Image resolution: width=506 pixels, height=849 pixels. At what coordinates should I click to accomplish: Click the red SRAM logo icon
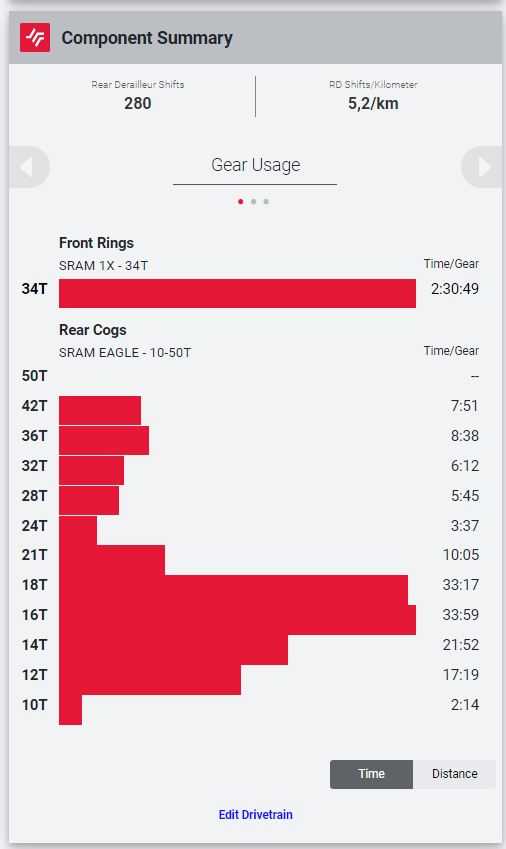click(35, 37)
